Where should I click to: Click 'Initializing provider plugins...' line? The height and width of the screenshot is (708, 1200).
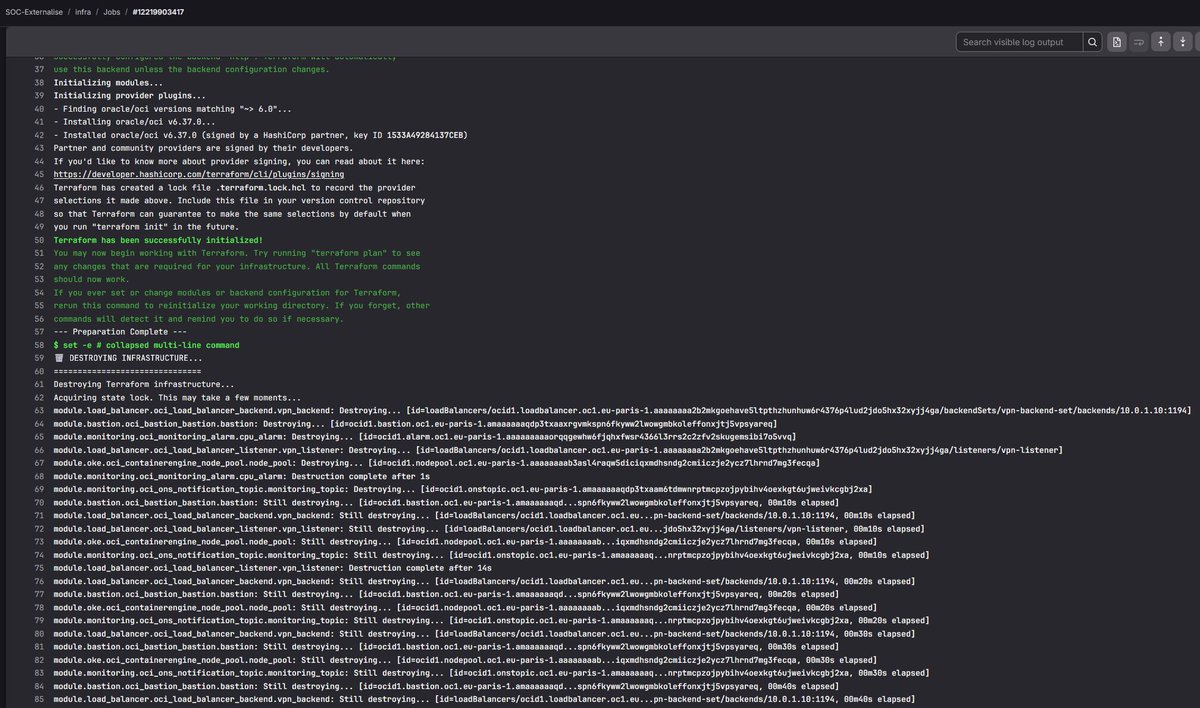pyautogui.click(x=128, y=95)
